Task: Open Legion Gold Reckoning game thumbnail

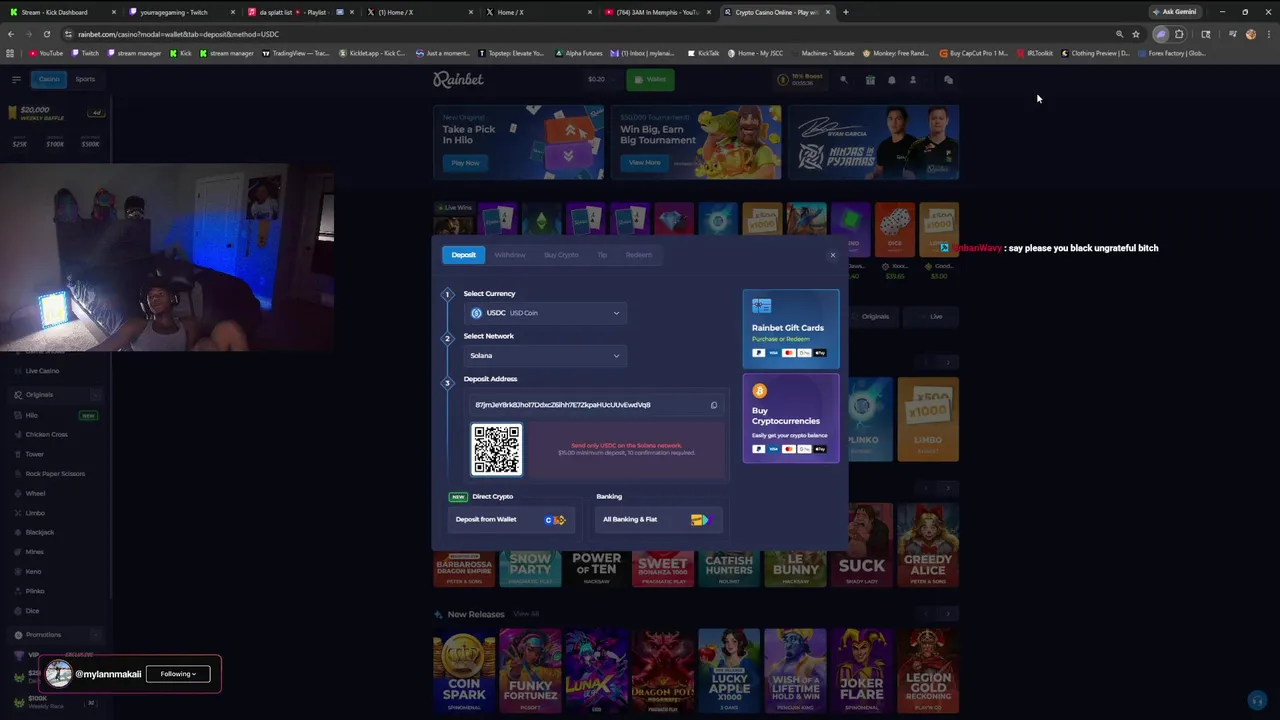Action: point(927,670)
